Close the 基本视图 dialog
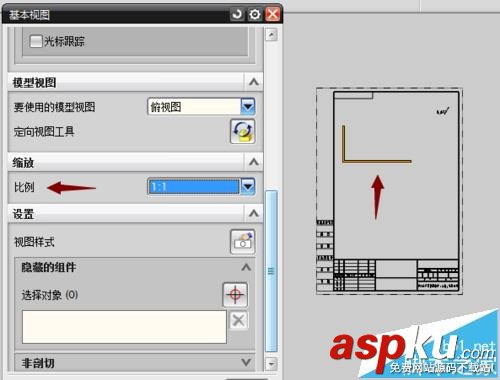The height and width of the screenshot is (380, 500). coord(273,14)
